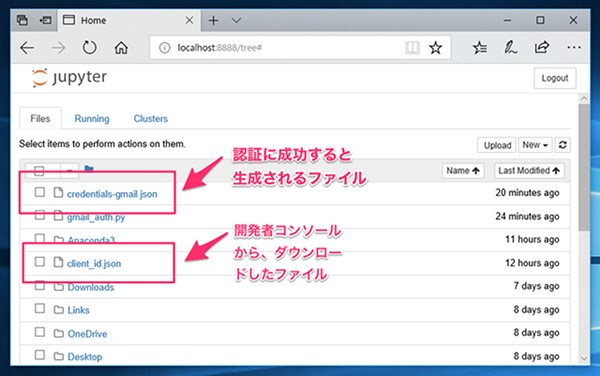Go to the browser home page icon

pyautogui.click(x=121, y=48)
